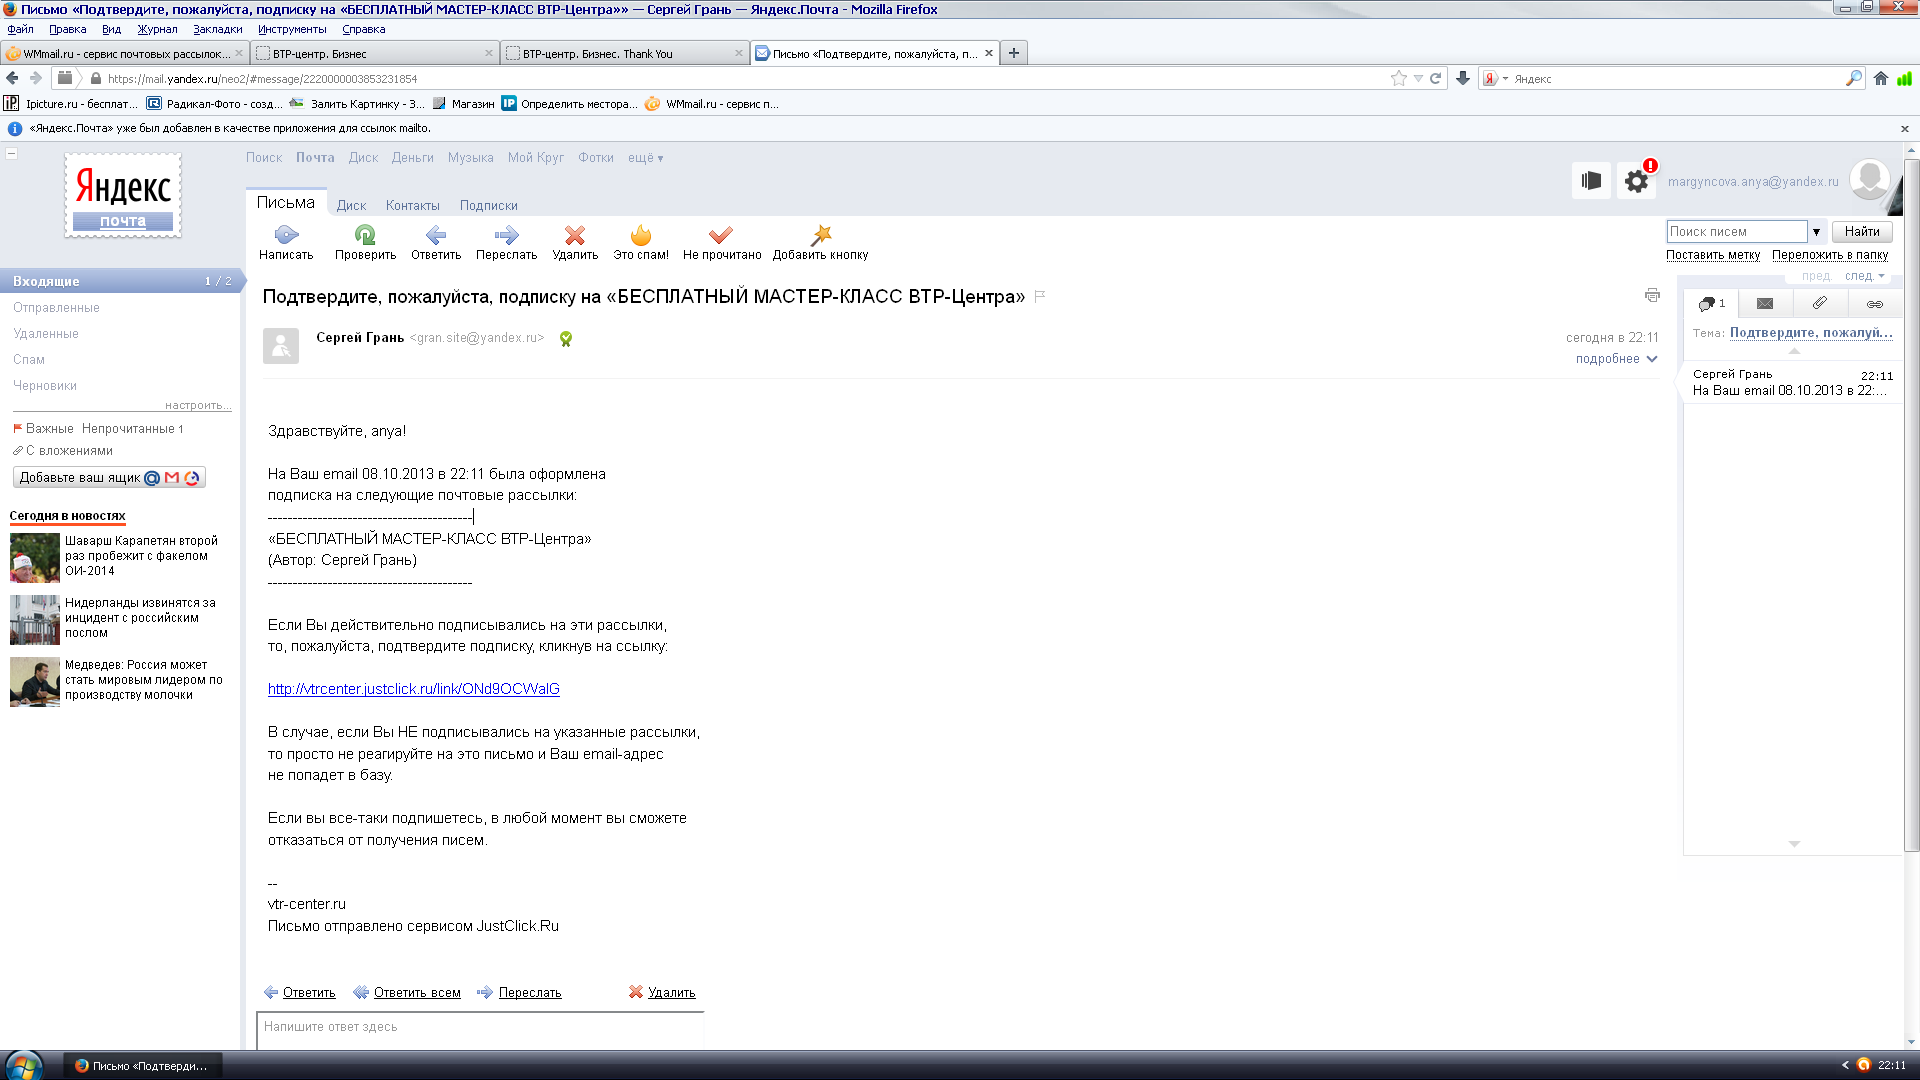Open the след. navigation dropdown
This screenshot has height=1080, width=1920.
coord(1865,276)
